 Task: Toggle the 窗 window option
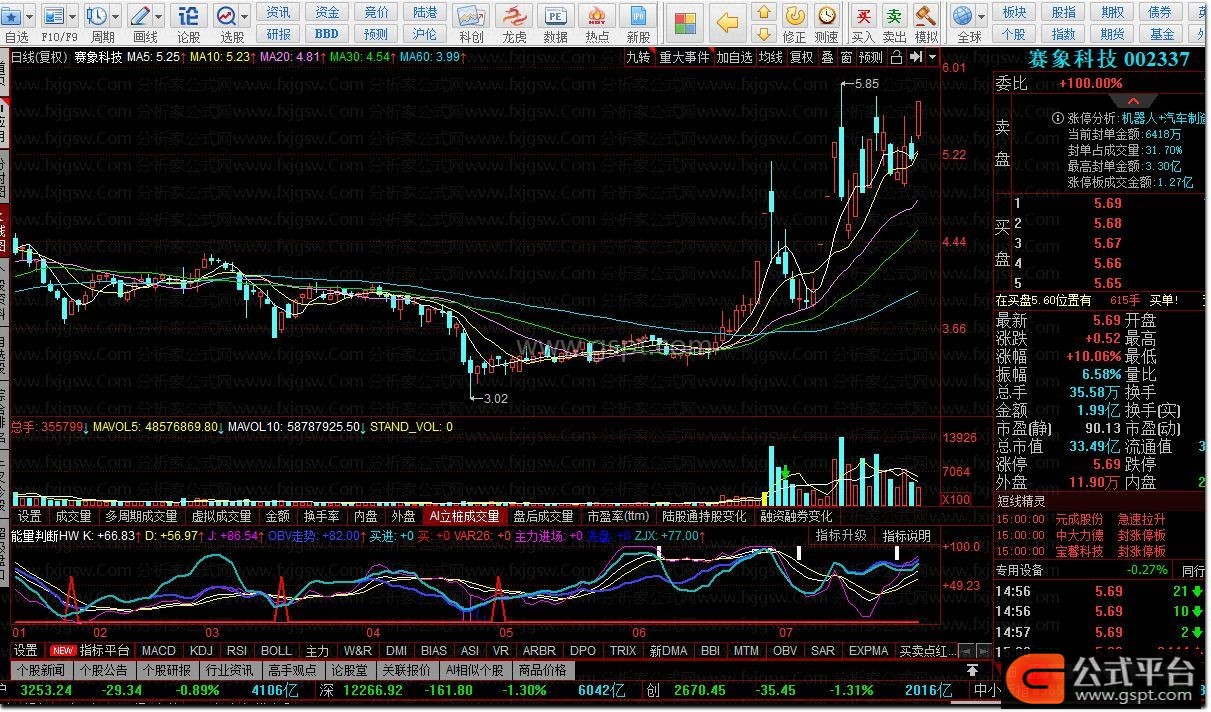[846, 57]
